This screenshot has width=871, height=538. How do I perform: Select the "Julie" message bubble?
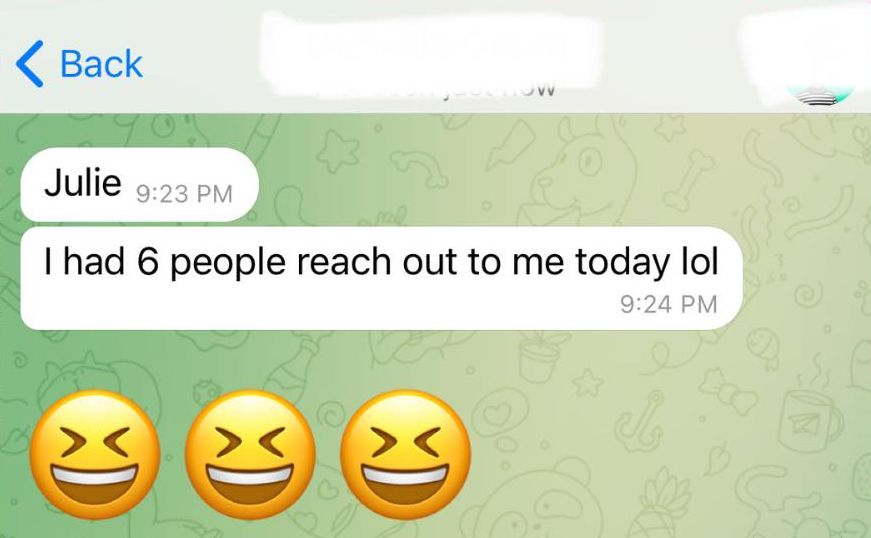pyautogui.click(x=139, y=184)
